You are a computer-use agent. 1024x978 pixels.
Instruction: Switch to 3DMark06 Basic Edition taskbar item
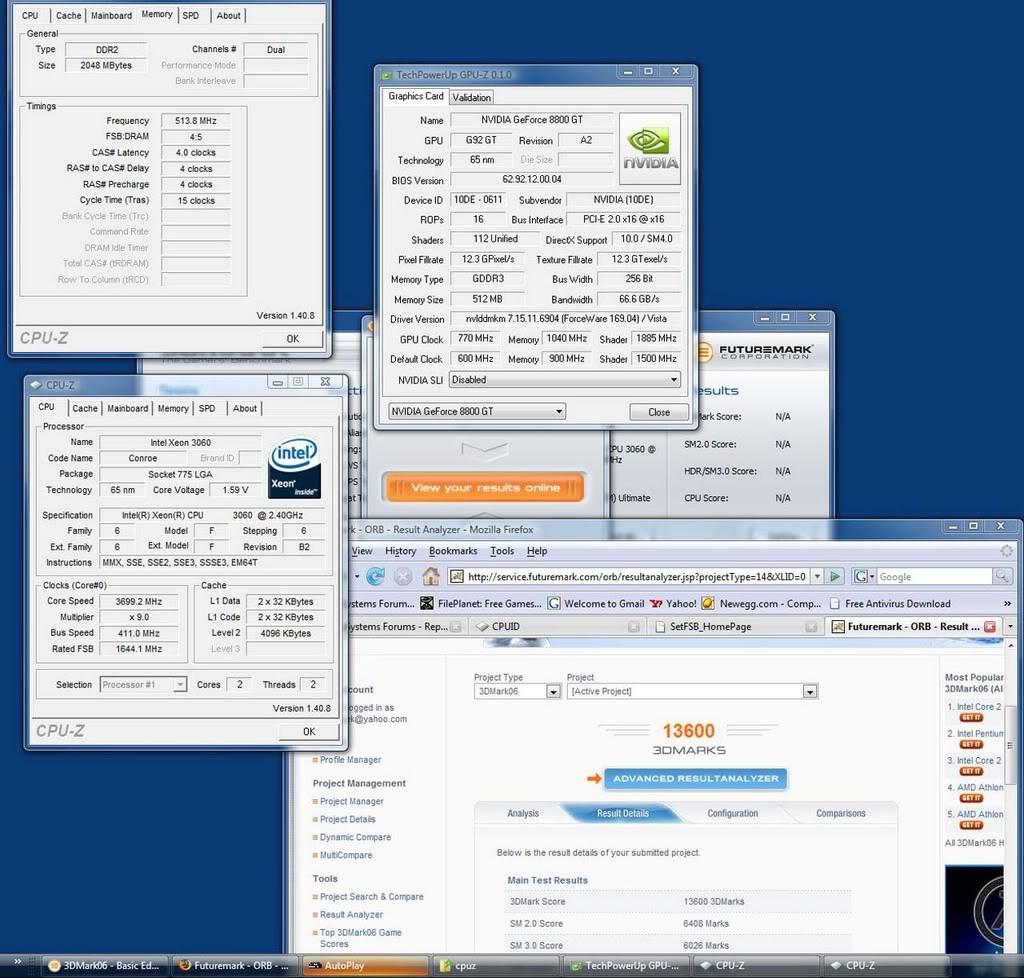(x=104, y=966)
